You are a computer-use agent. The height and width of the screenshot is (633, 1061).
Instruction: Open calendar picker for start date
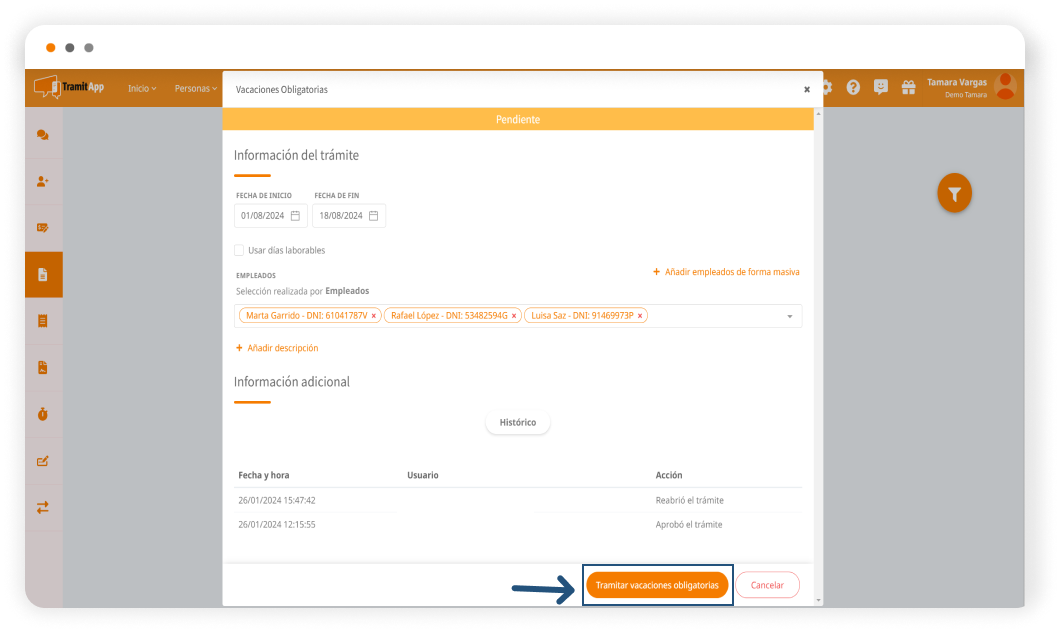pos(295,216)
